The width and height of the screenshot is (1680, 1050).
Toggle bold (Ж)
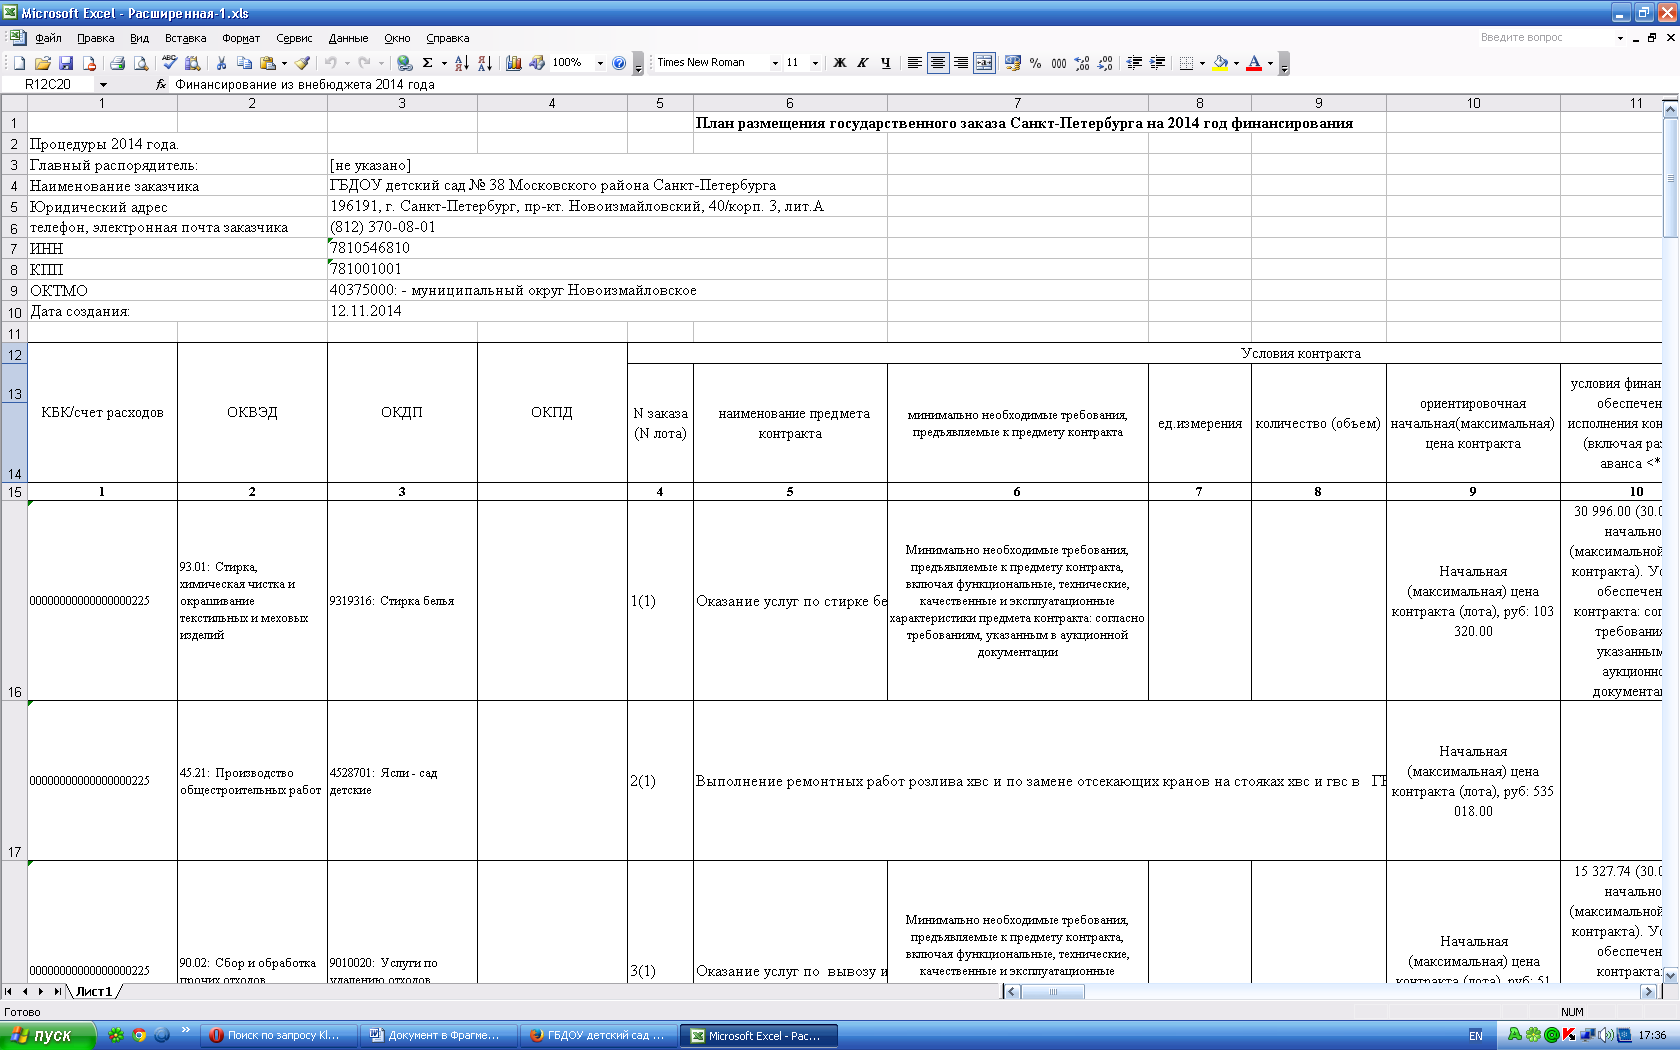point(840,63)
